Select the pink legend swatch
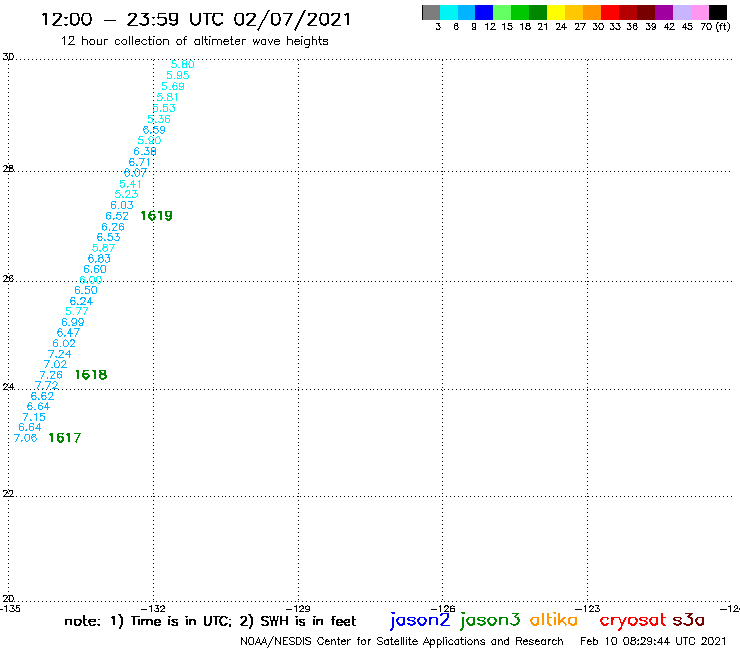The width and height of the screenshot is (740, 650). [700, 12]
